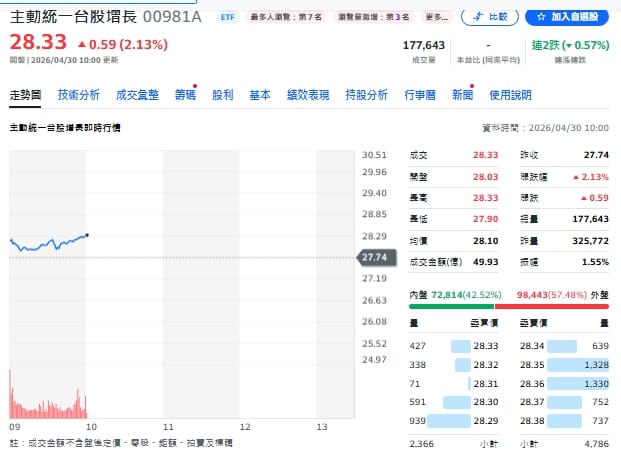Screen dimensions: 621x463
Task: Open the 績效表現 tab
Action: 307,95
